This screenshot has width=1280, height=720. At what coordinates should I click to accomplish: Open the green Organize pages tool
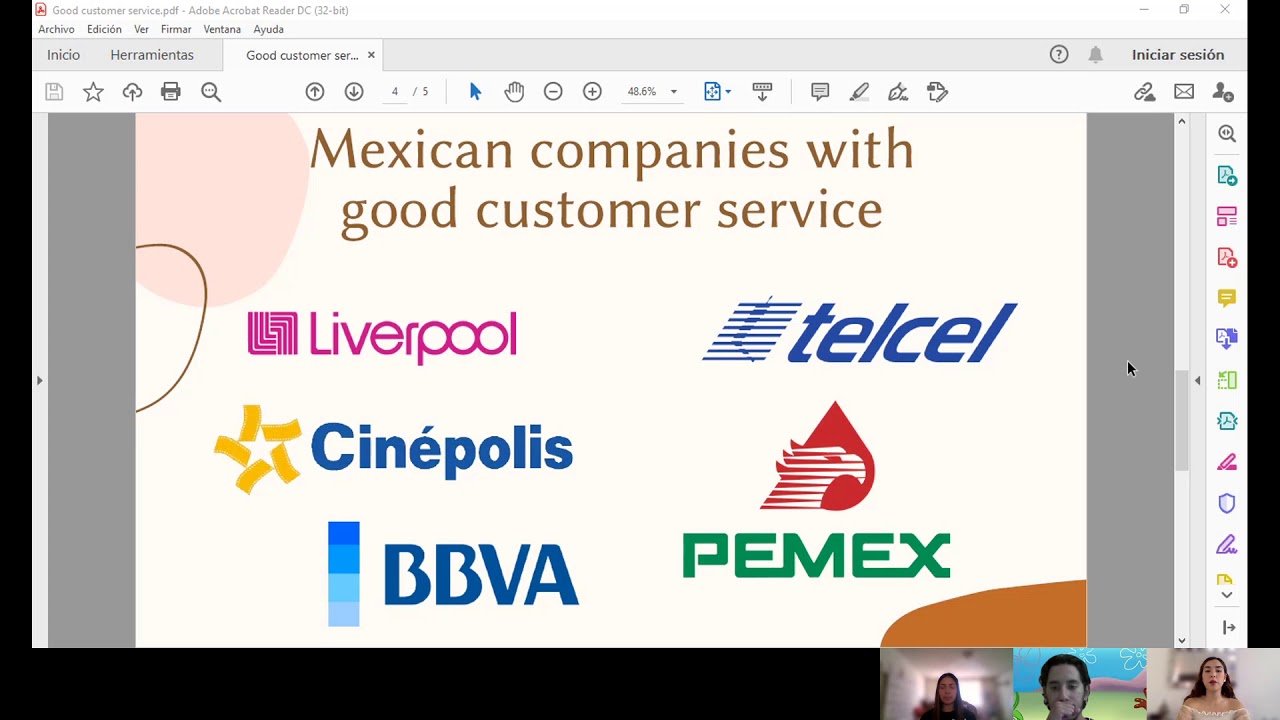click(1227, 380)
